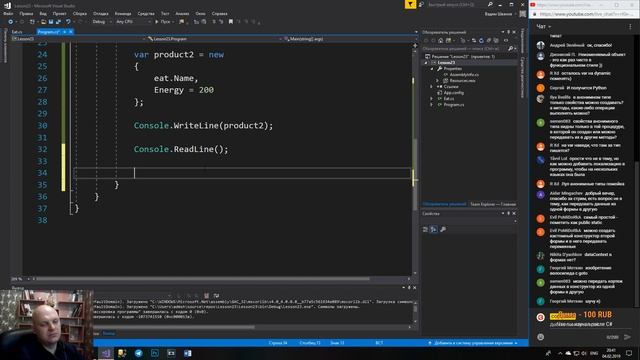Expand the Ссылки references node
The height and width of the screenshot is (360, 640).
pyautogui.click(x=432, y=87)
